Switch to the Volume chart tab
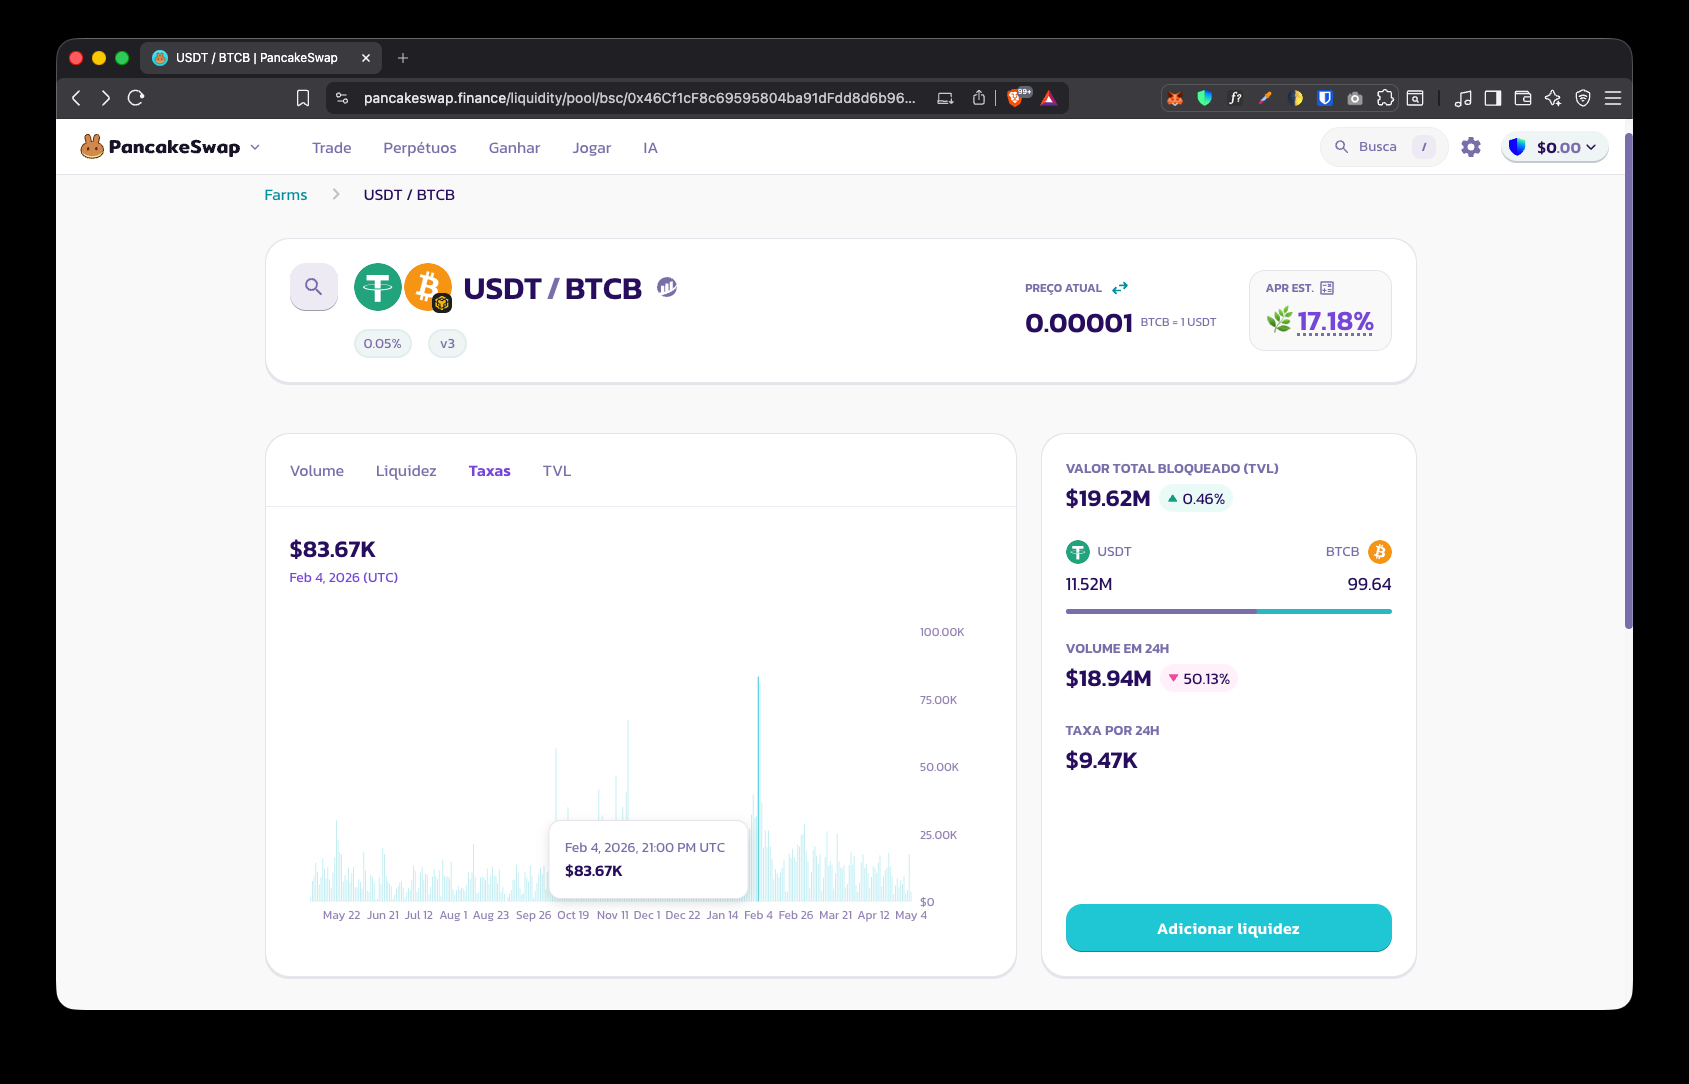The height and width of the screenshot is (1084, 1689). click(317, 471)
